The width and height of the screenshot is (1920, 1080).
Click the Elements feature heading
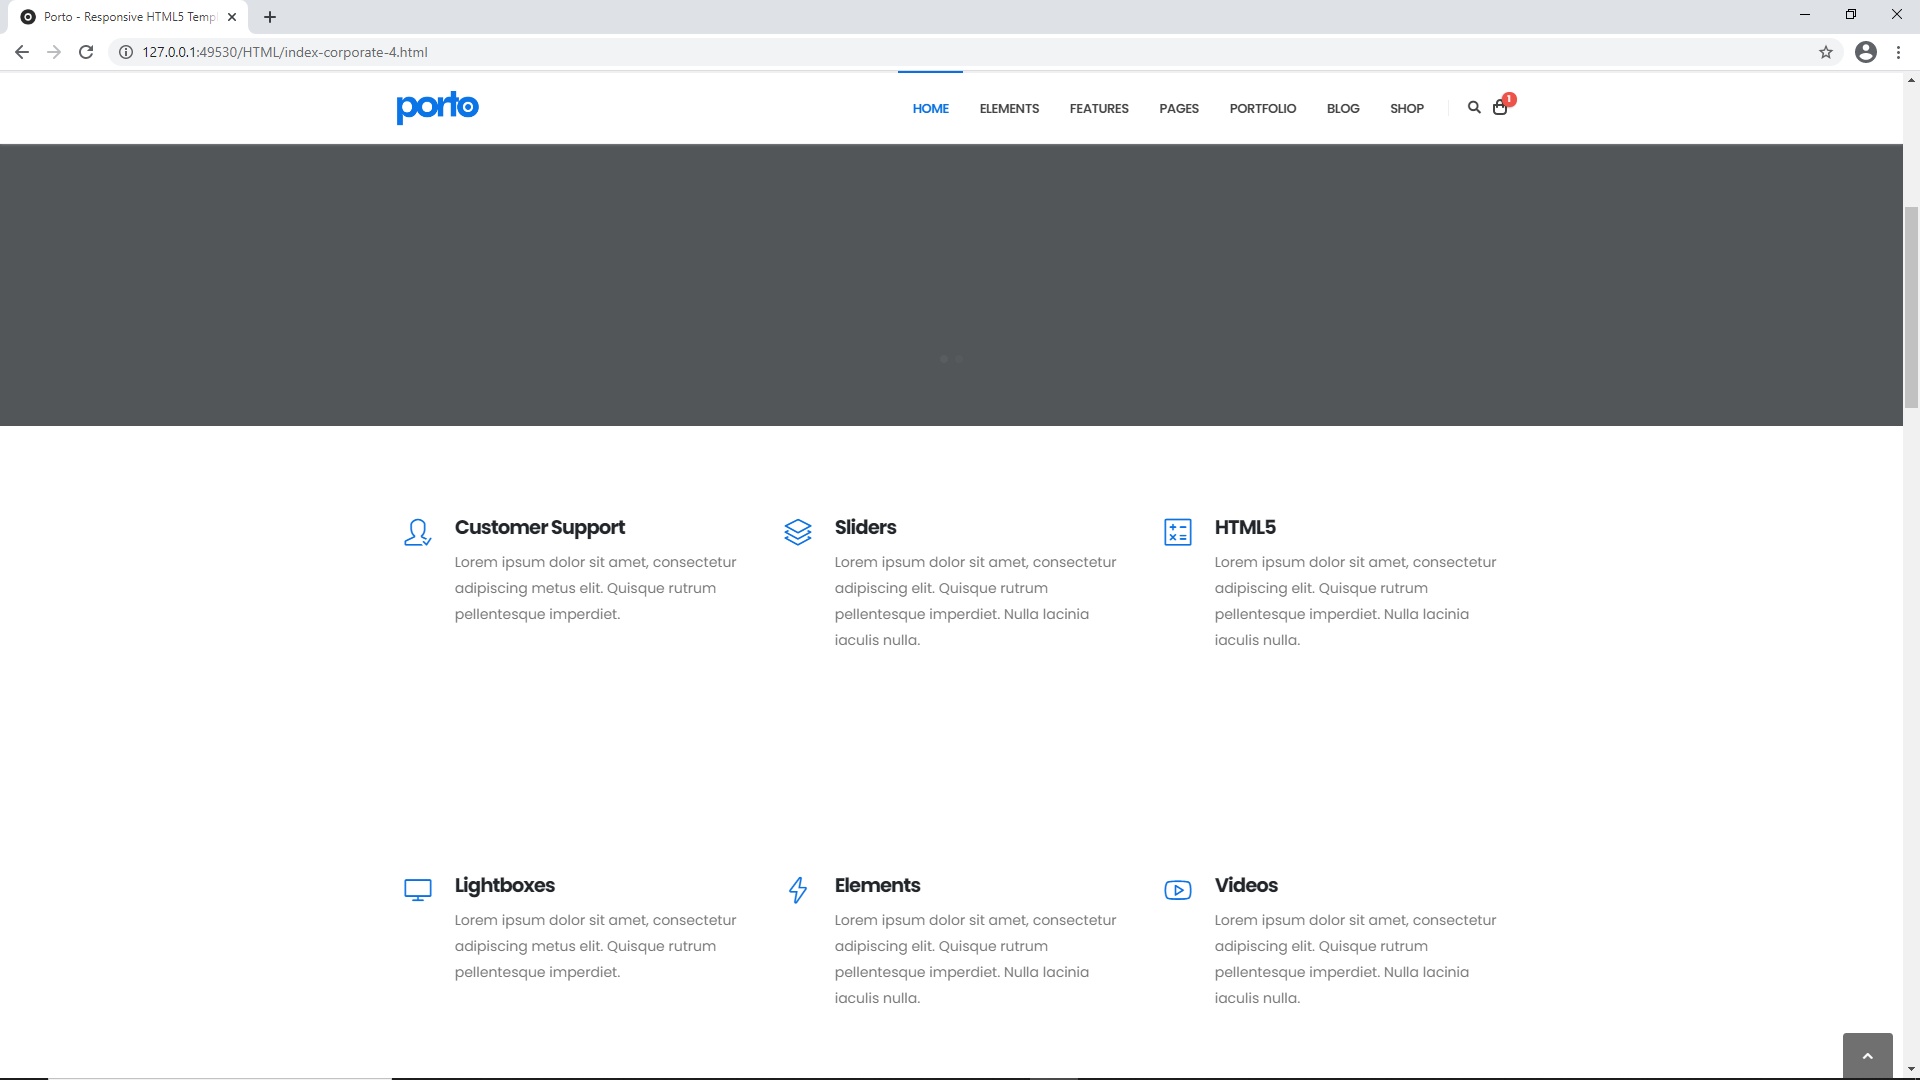tap(877, 885)
